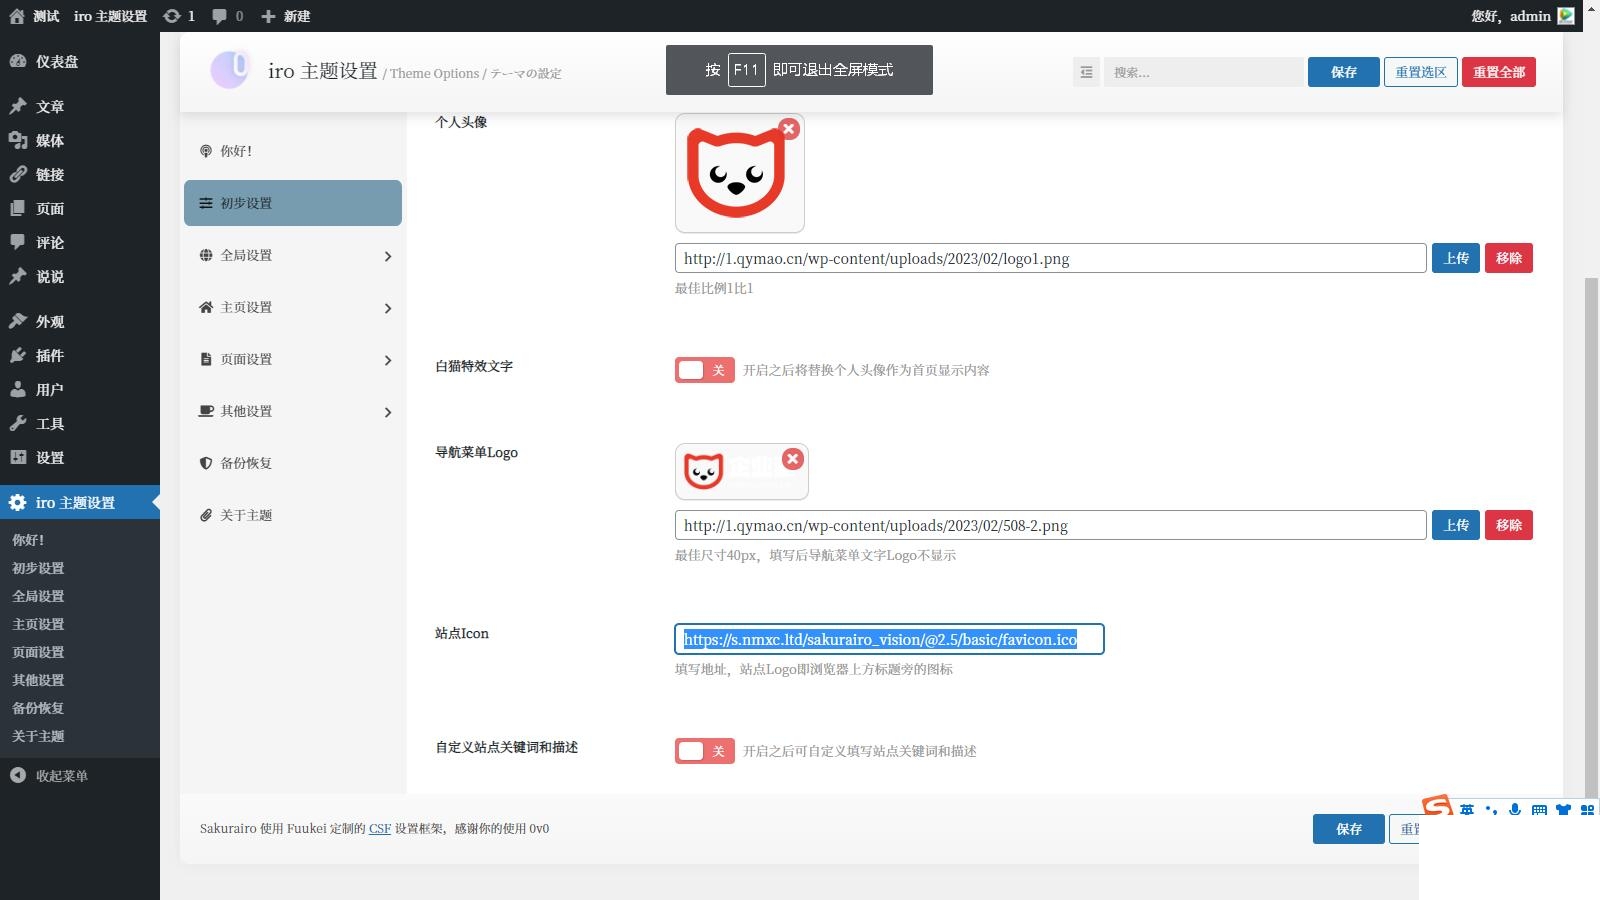Expand the 全局设置 section chevron
This screenshot has width=1600, height=900.
point(388,256)
